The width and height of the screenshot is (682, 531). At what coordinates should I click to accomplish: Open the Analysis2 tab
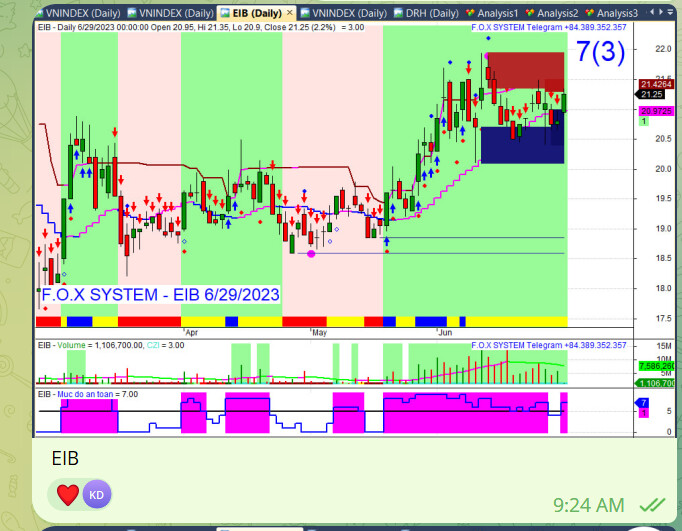[552, 13]
